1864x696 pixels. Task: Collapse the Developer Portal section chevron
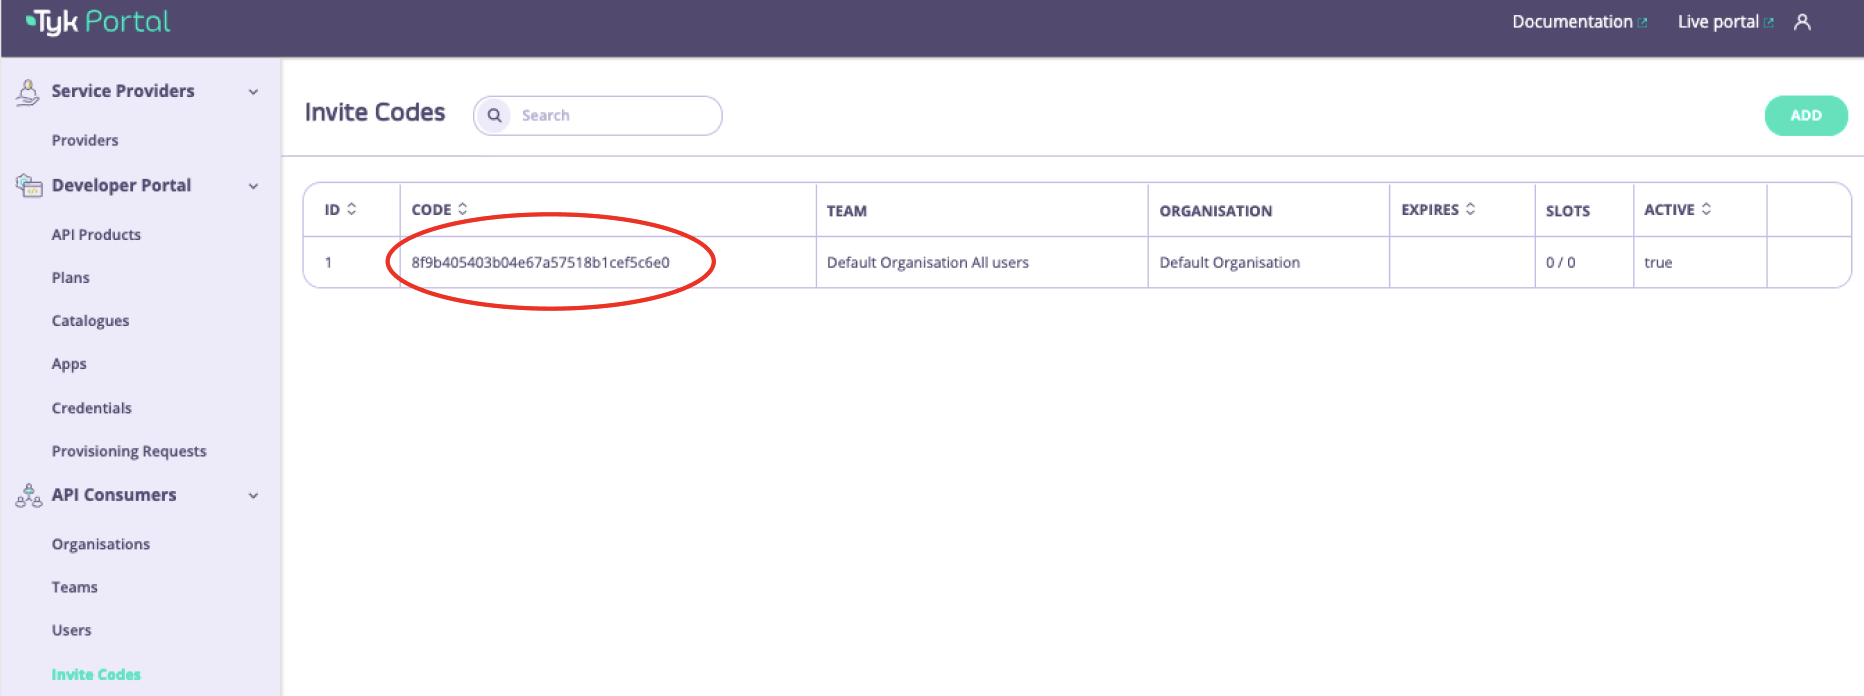(253, 186)
